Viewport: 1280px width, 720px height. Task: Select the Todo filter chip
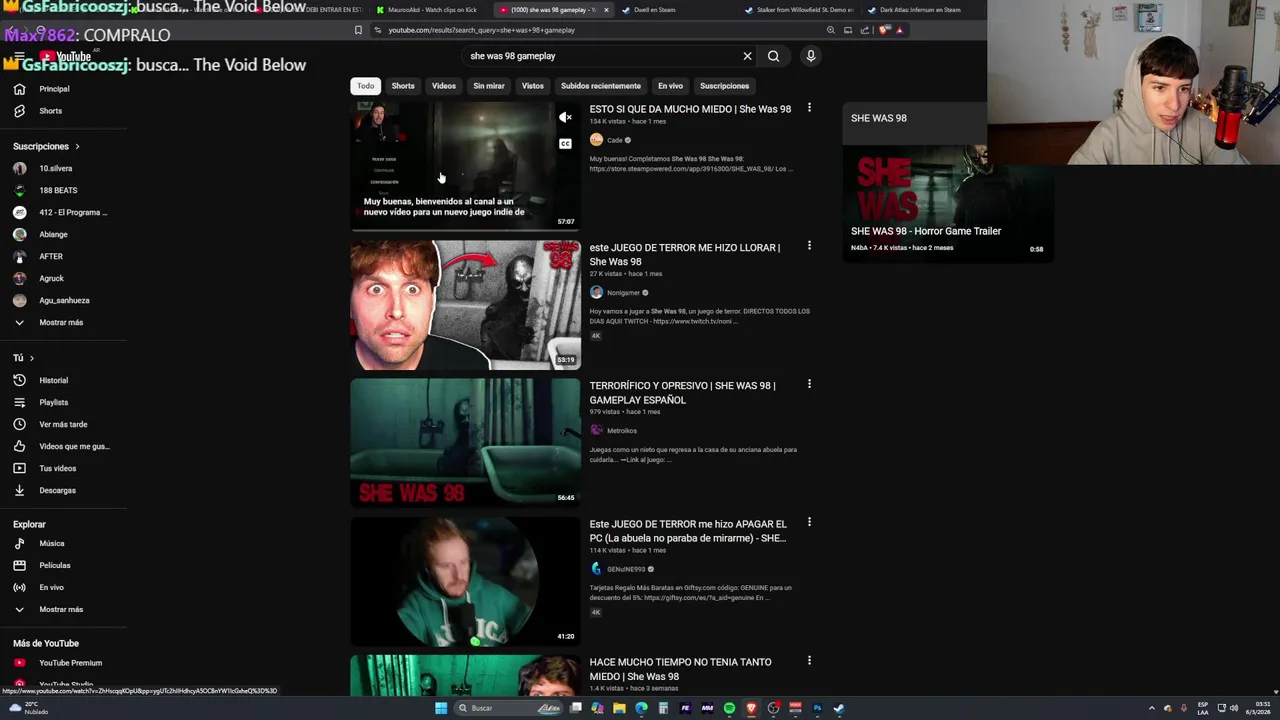point(366,86)
